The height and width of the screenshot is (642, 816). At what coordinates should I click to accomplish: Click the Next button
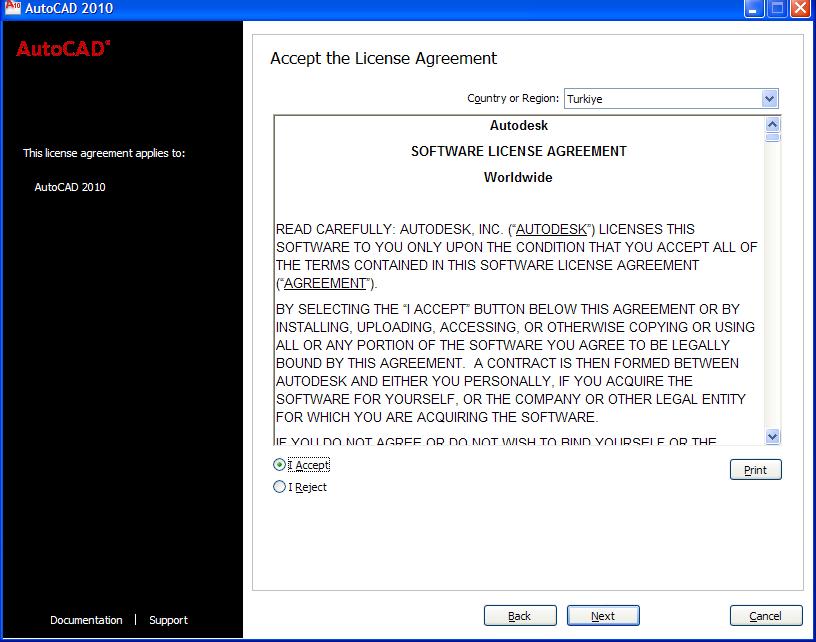(x=603, y=616)
